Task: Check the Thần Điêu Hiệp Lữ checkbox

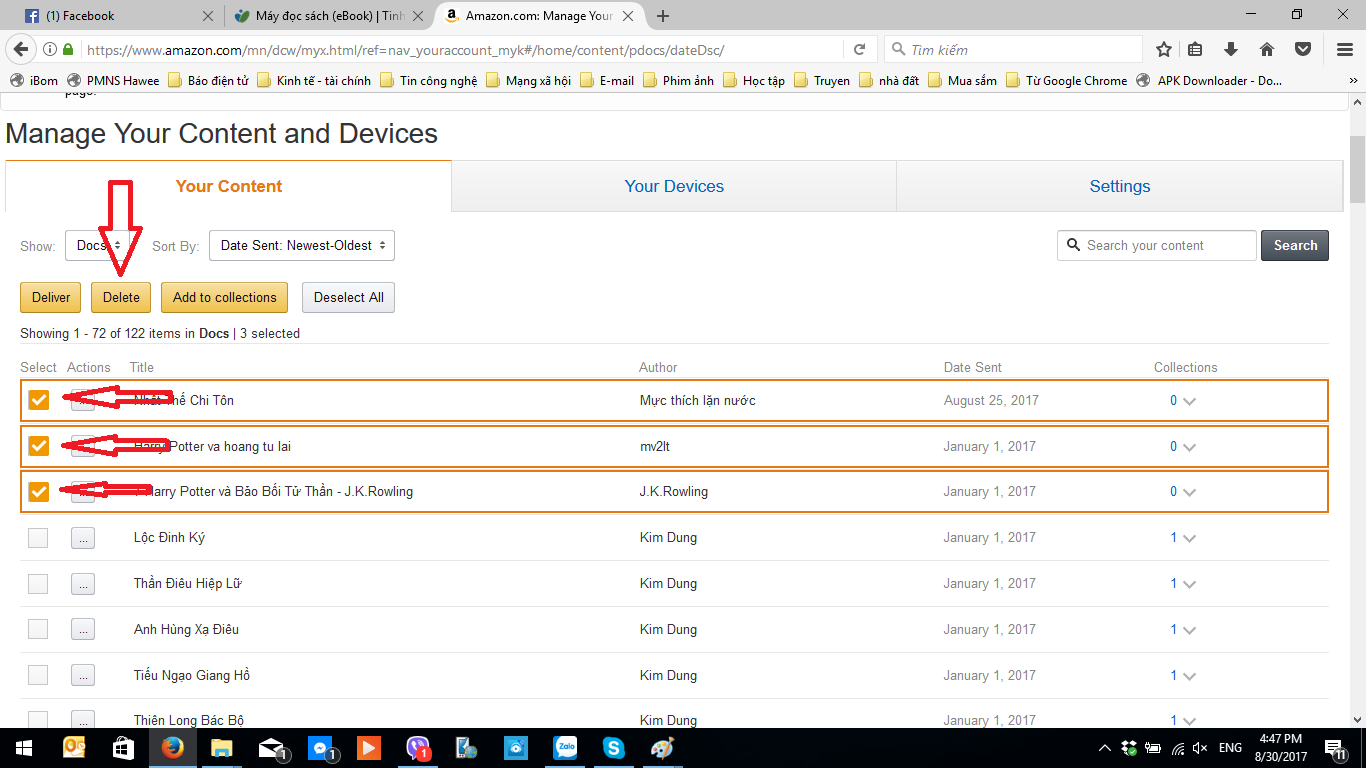Action: (38, 584)
